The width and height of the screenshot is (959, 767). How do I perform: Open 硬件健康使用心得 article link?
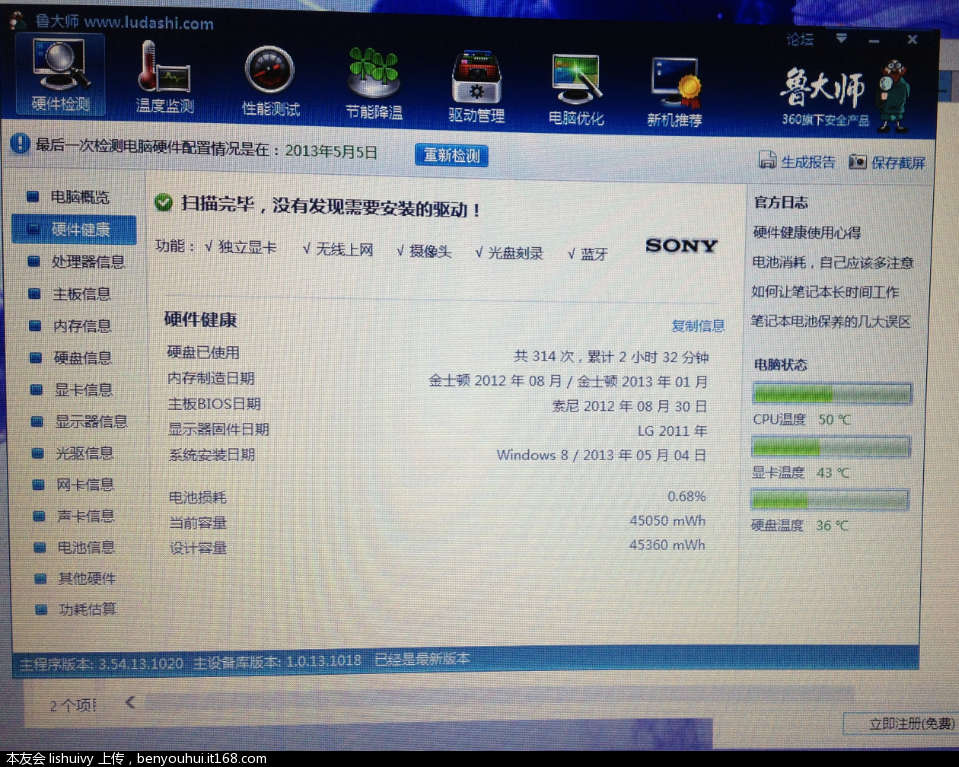[807, 232]
